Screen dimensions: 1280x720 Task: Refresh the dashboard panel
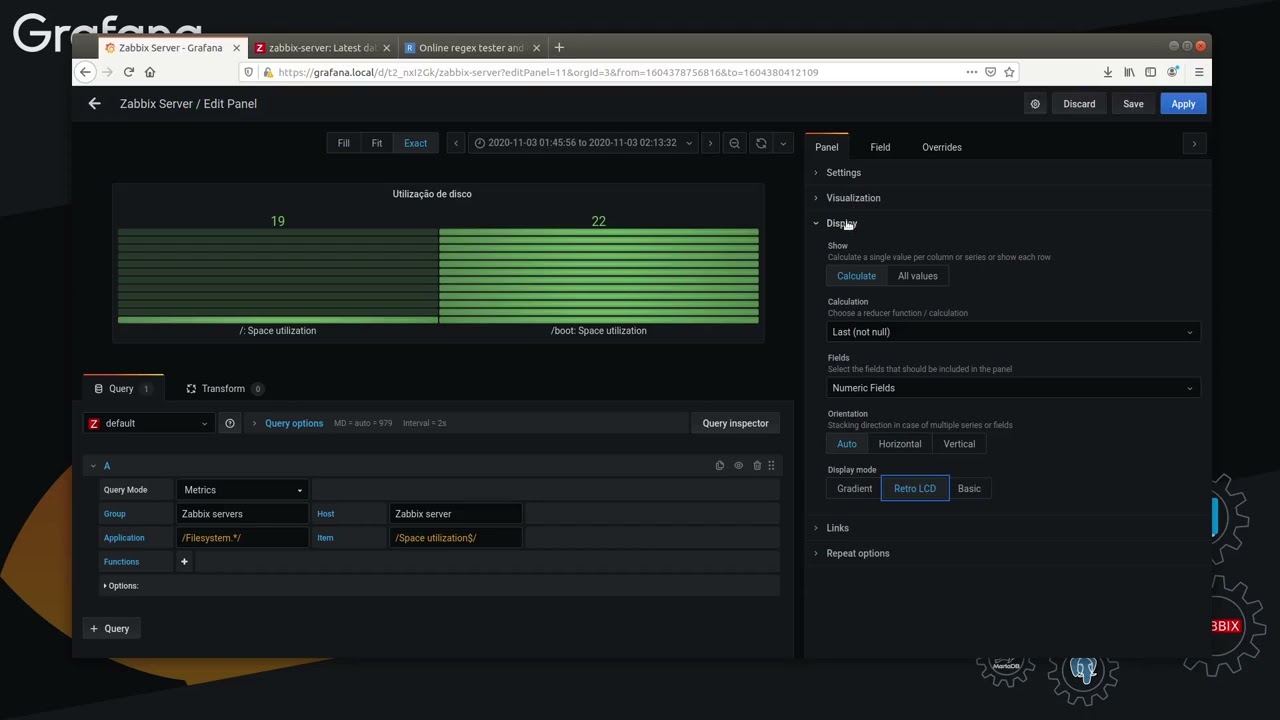coord(761,143)
